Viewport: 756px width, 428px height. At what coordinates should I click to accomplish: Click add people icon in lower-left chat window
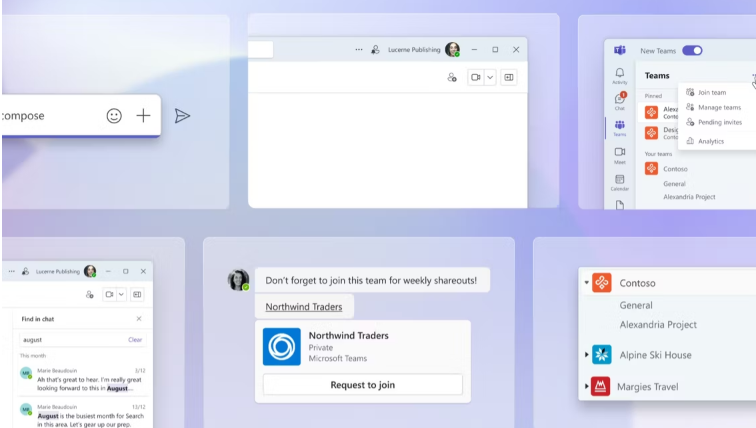[89, 294]
